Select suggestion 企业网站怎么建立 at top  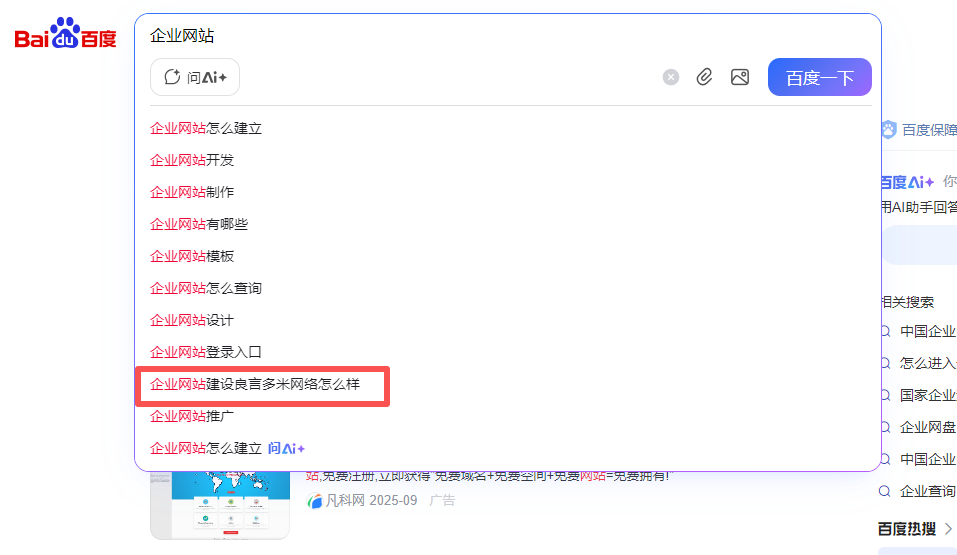206,128
